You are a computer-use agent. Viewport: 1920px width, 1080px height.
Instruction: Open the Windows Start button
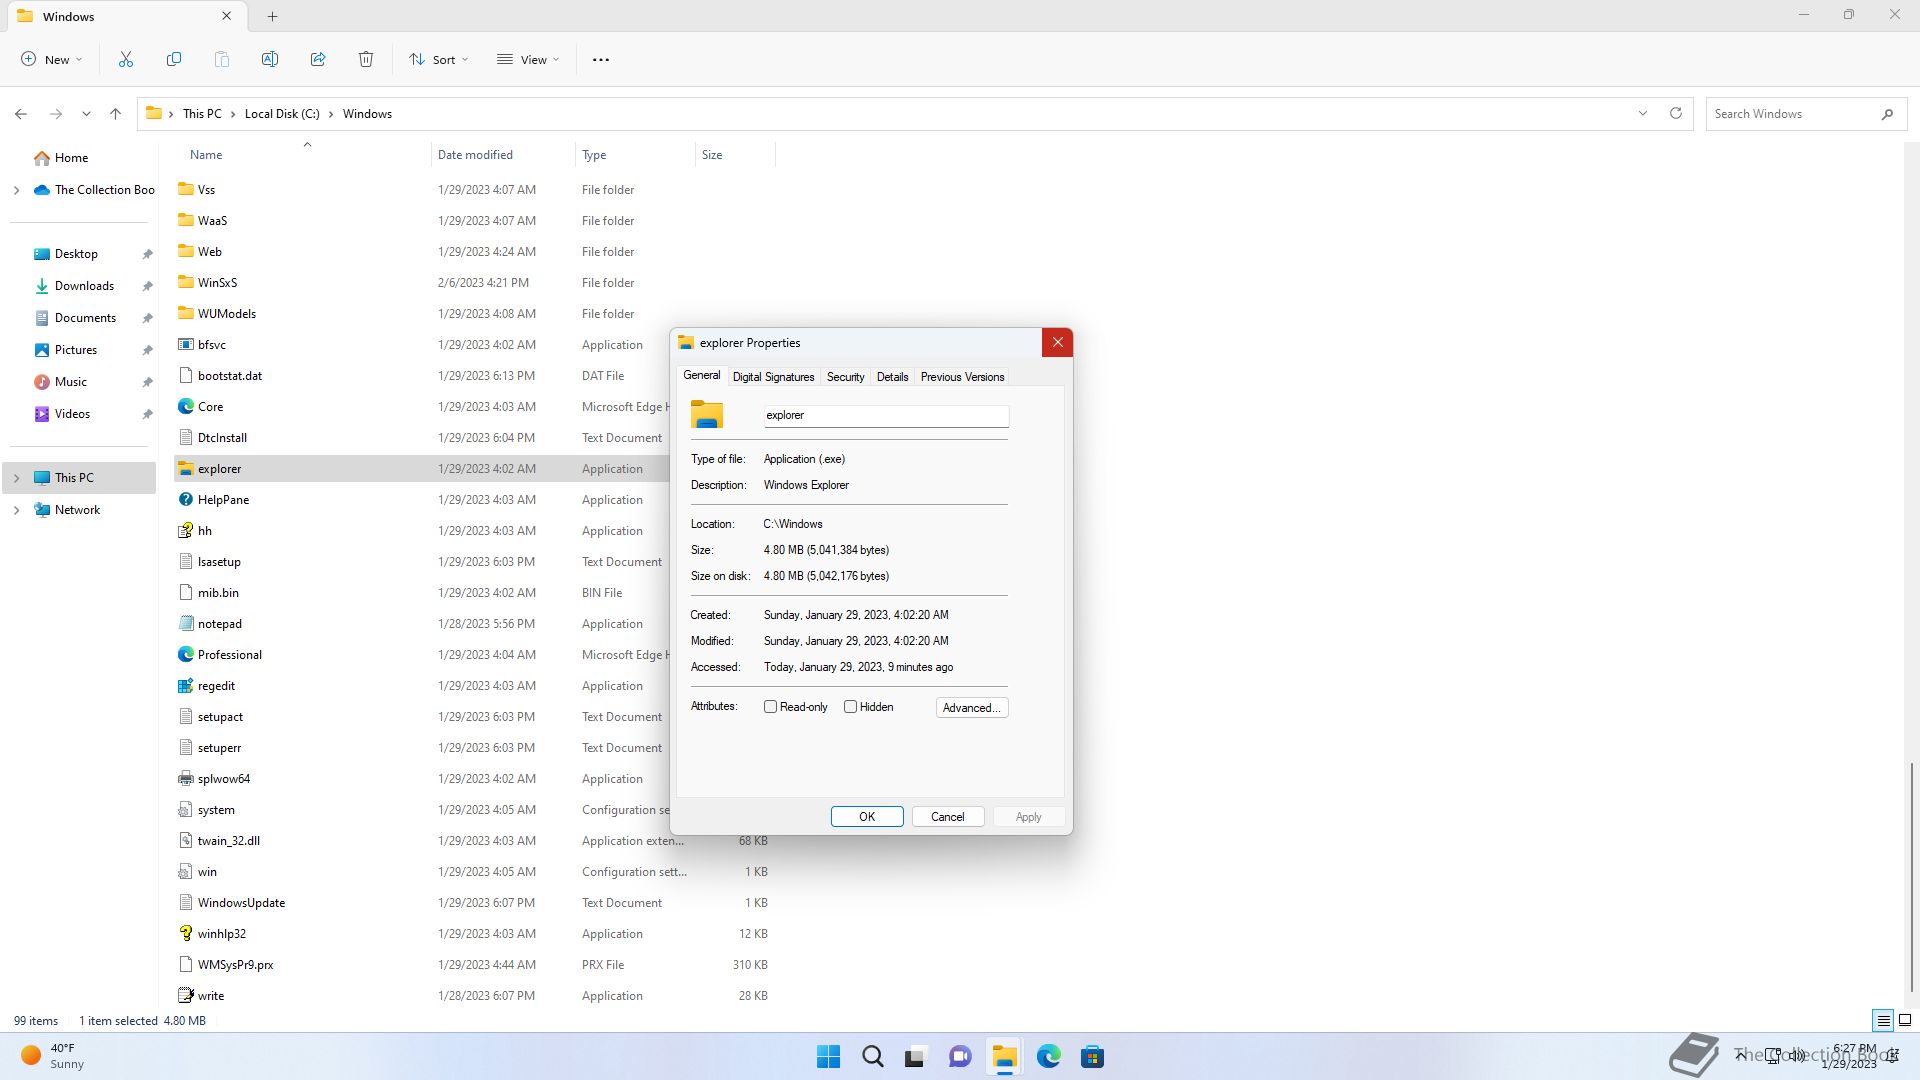click(829, 1057)
